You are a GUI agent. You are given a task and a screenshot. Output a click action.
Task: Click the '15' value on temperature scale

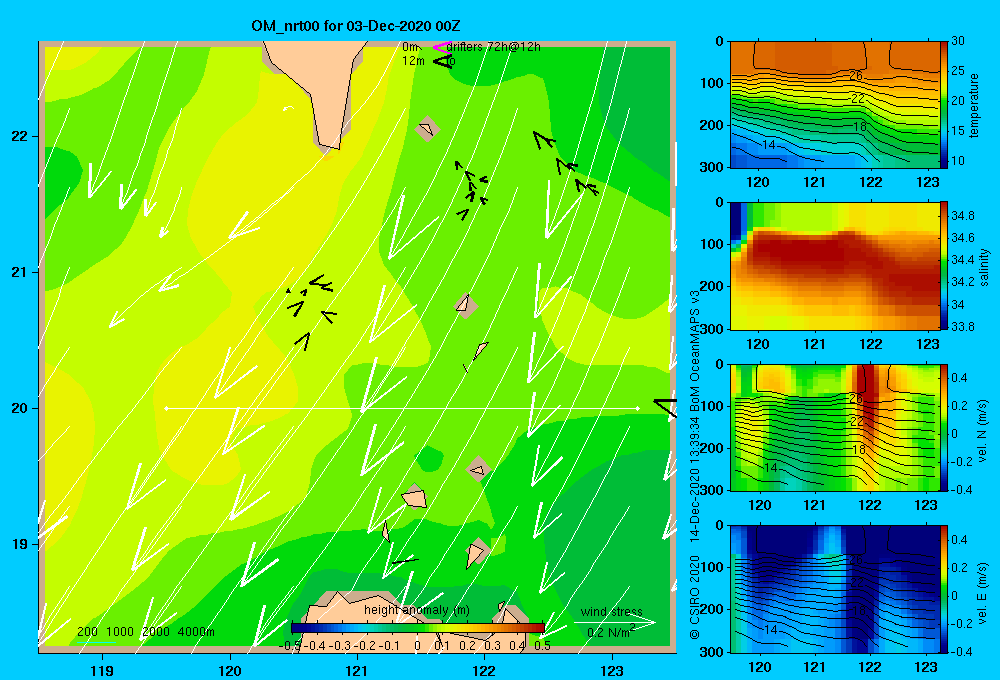957,131
